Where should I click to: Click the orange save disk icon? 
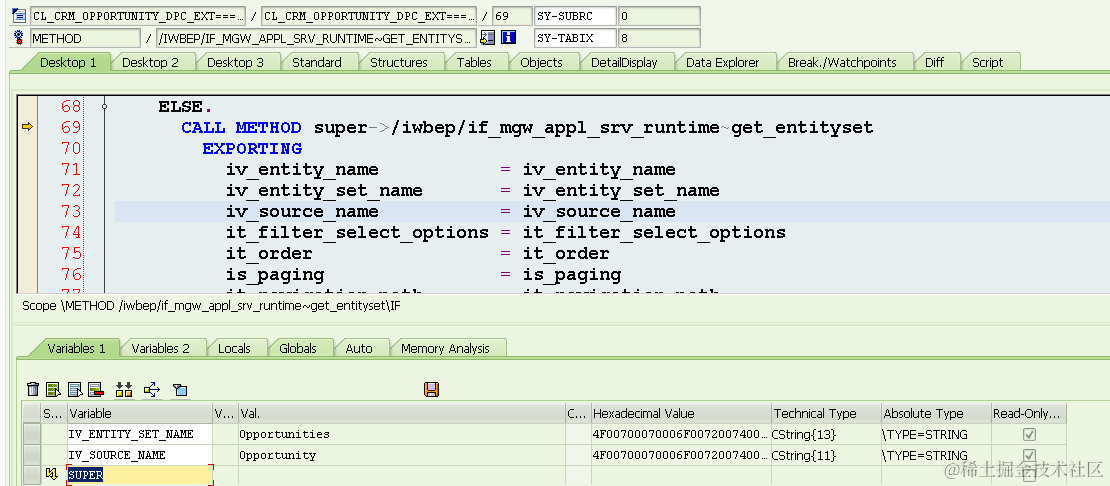(430, 389)
